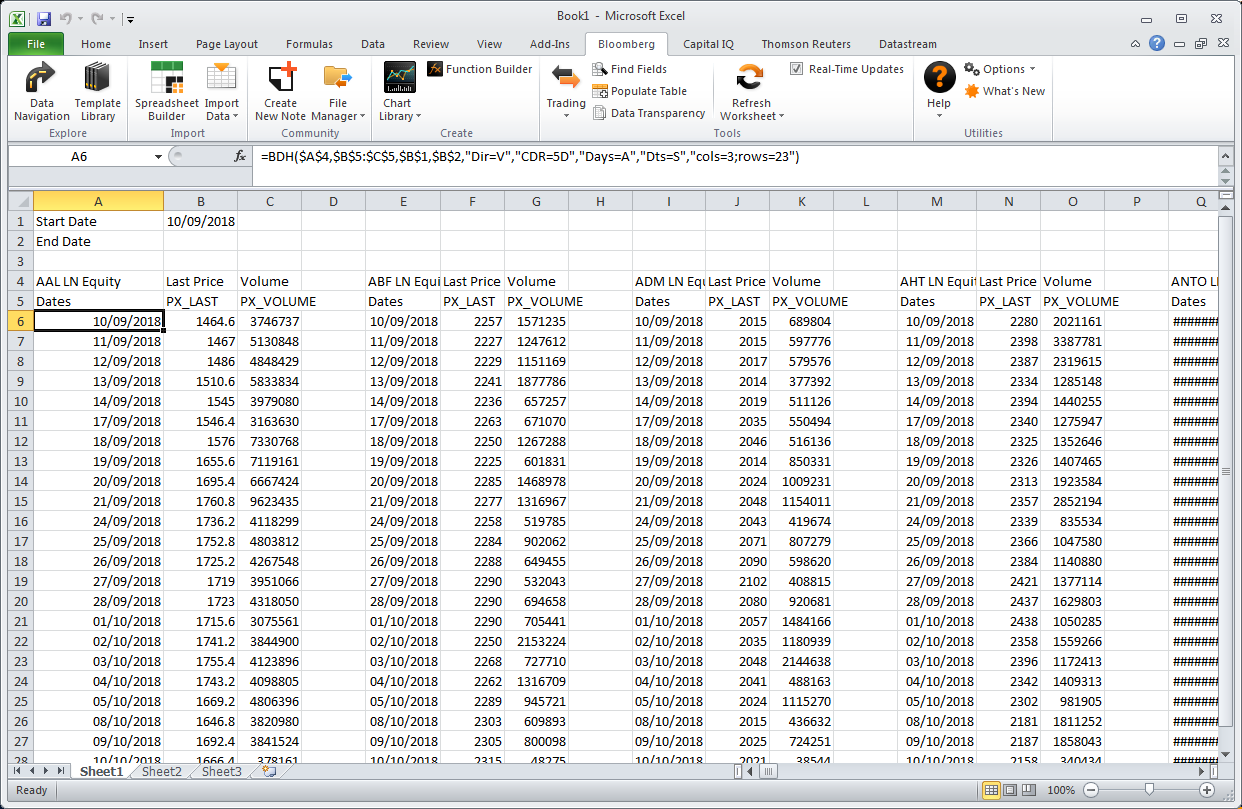Save the workbook from Quick Access Toolbar

(43, 18)
